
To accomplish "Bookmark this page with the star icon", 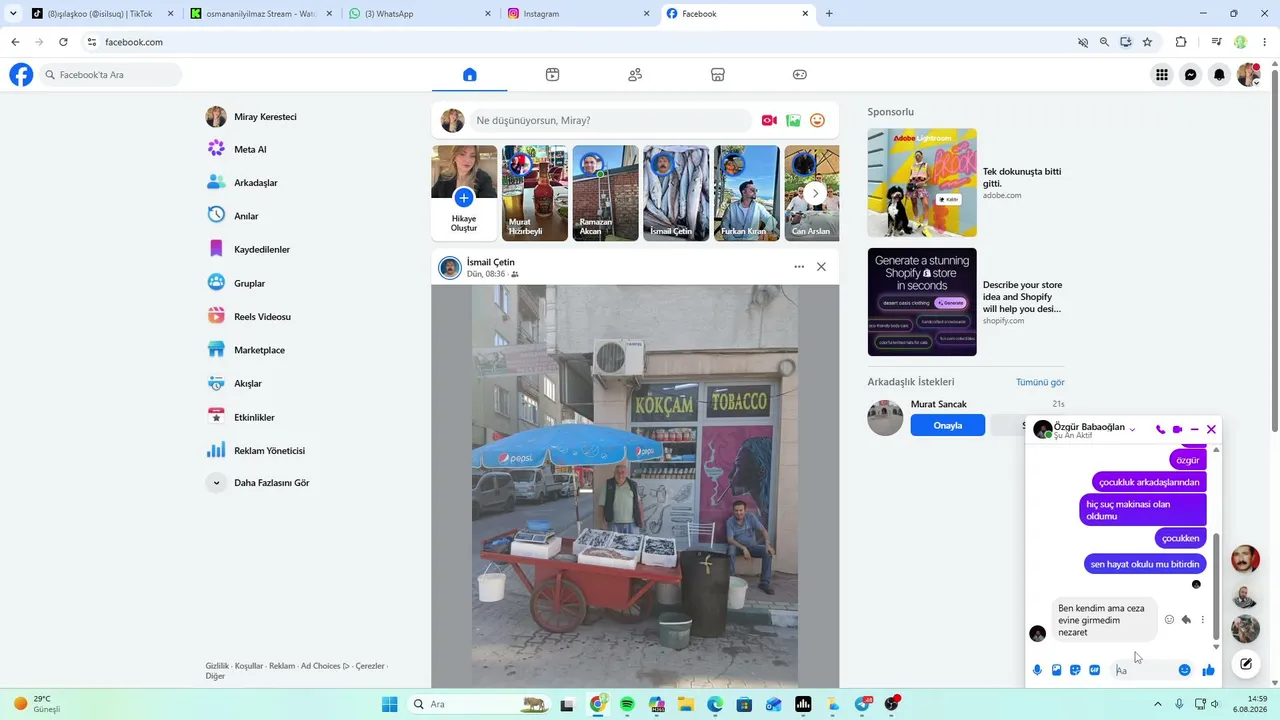I will click(x=1147, y=42).
